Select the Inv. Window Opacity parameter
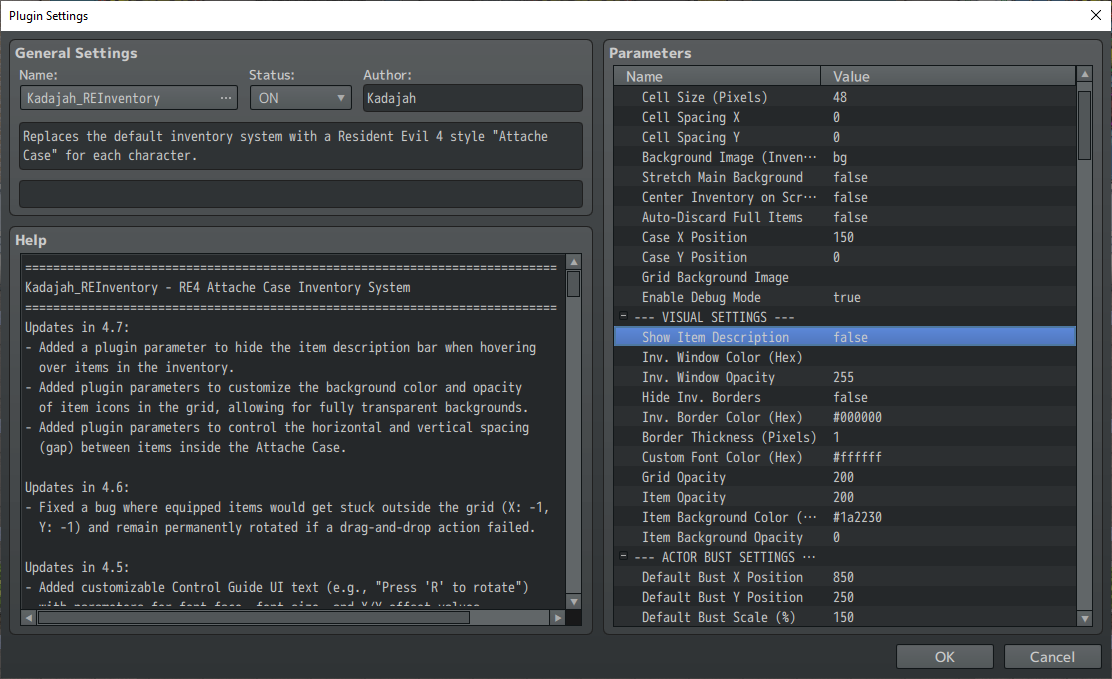 click(845, 377)
